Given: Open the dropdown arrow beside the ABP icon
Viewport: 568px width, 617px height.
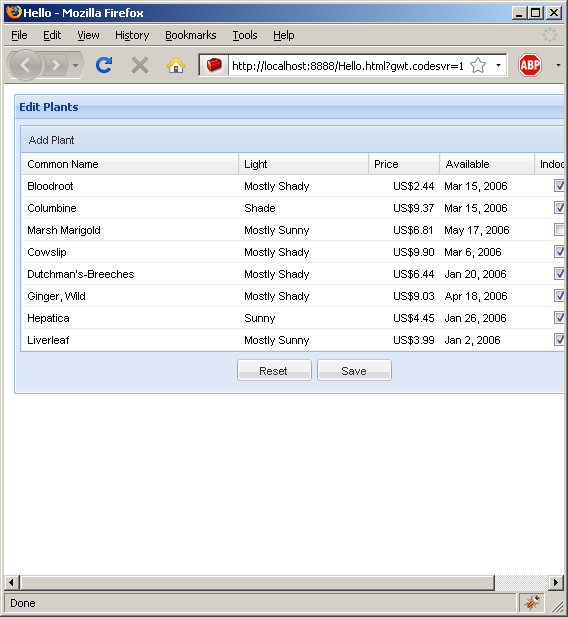Looking at the screenshot, I should point(558,65).
